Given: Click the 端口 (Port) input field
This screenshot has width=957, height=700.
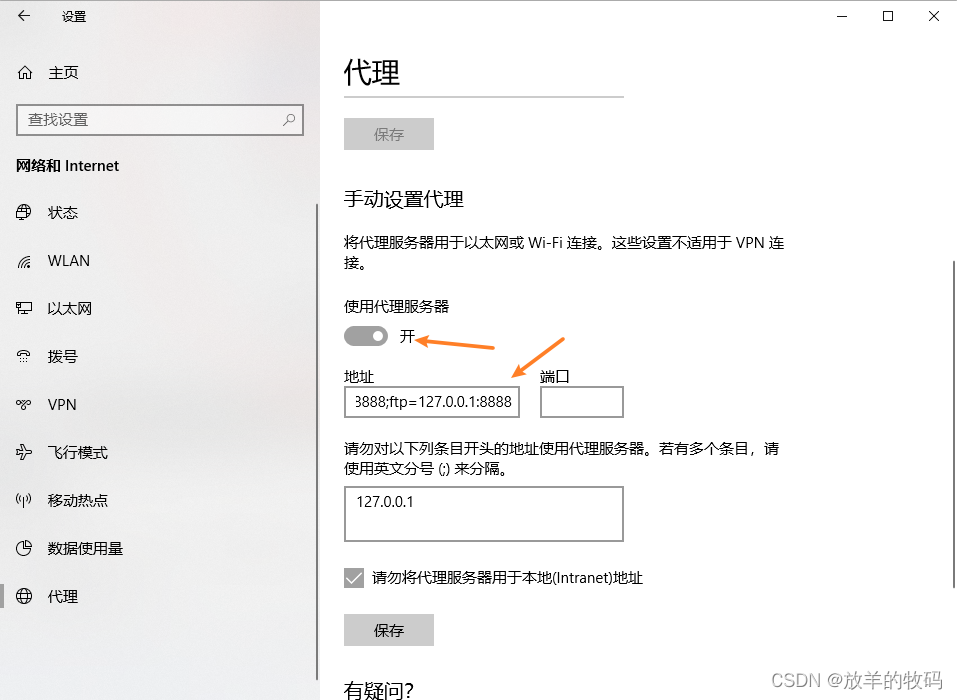Looking at the screenshot, I should [x=581, y=402].
